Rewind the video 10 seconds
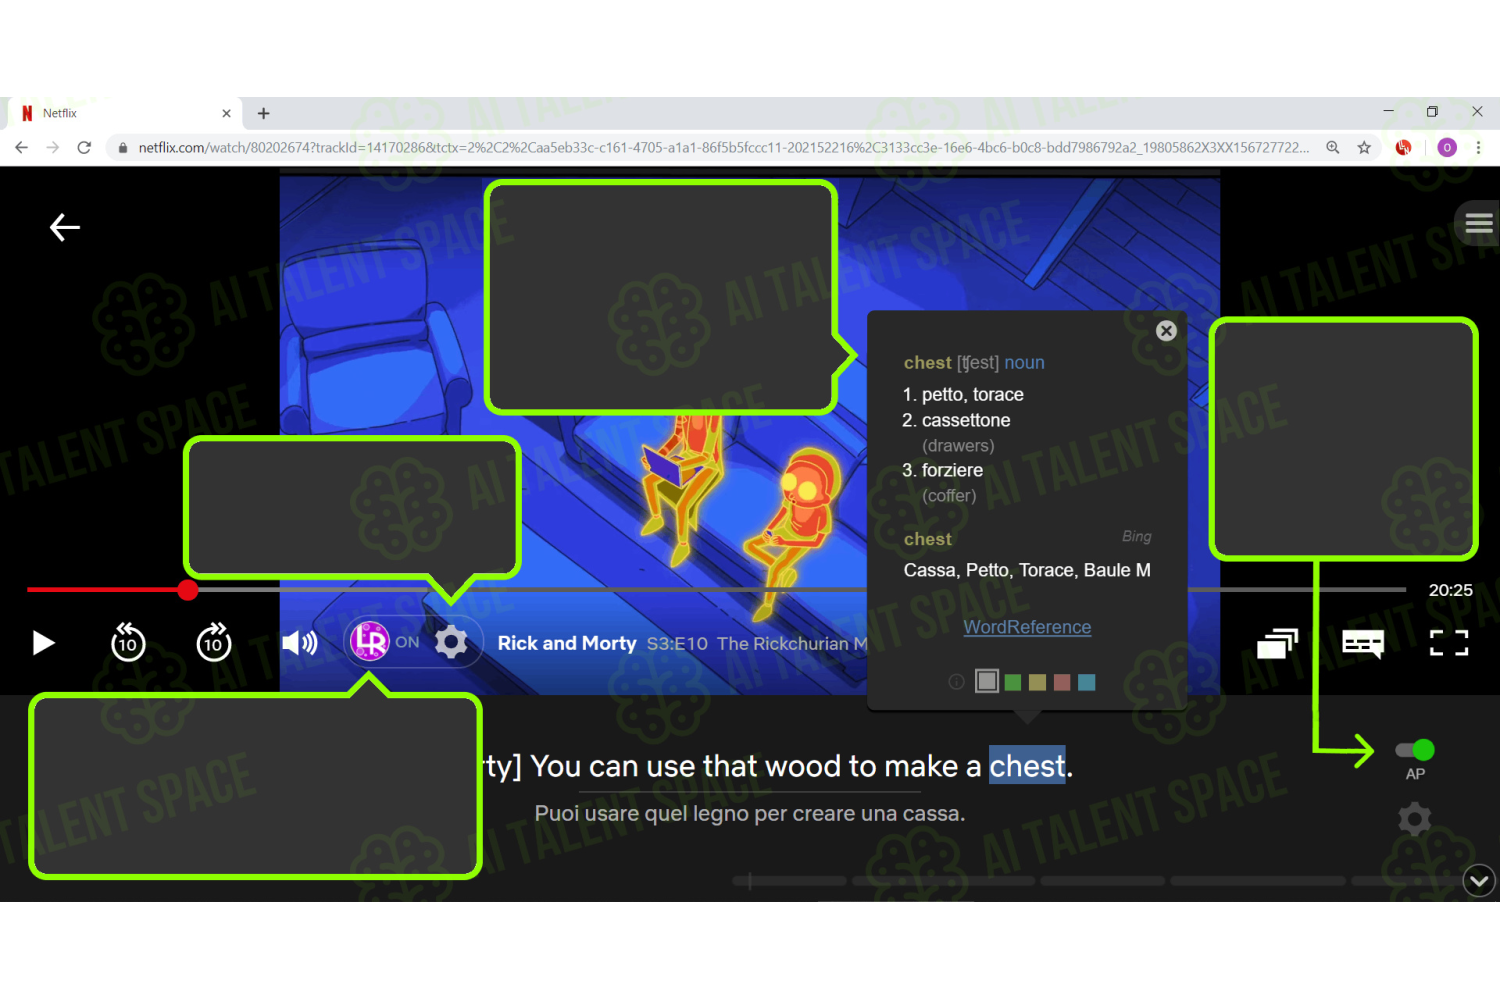1500x1000 pixels. pos(128,643)
